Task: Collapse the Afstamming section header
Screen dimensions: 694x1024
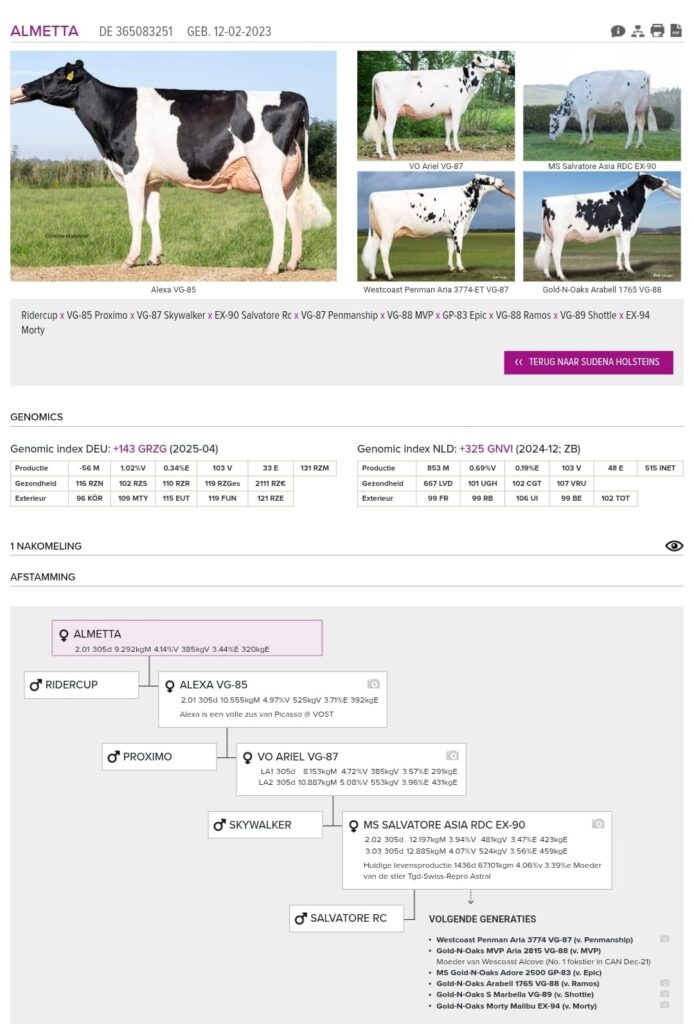Action: (42, 577)
